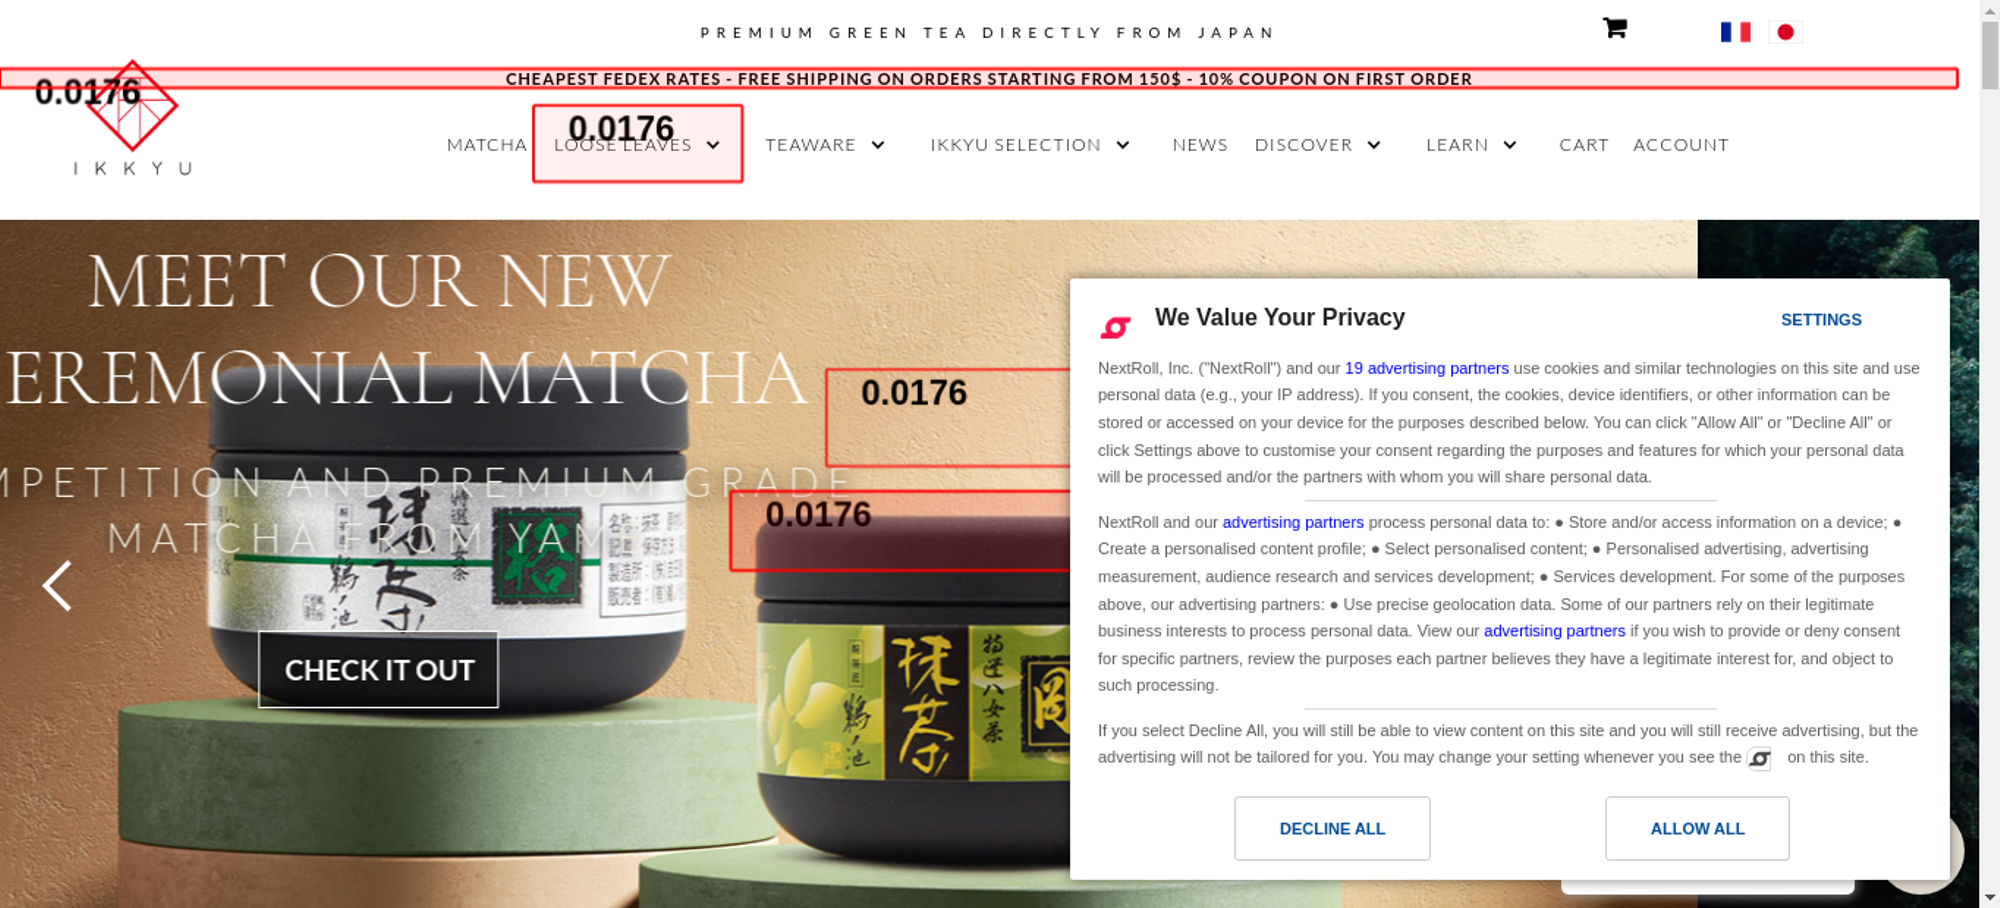Open the News menu item

pyautogui.click(x=1200, y=145)
